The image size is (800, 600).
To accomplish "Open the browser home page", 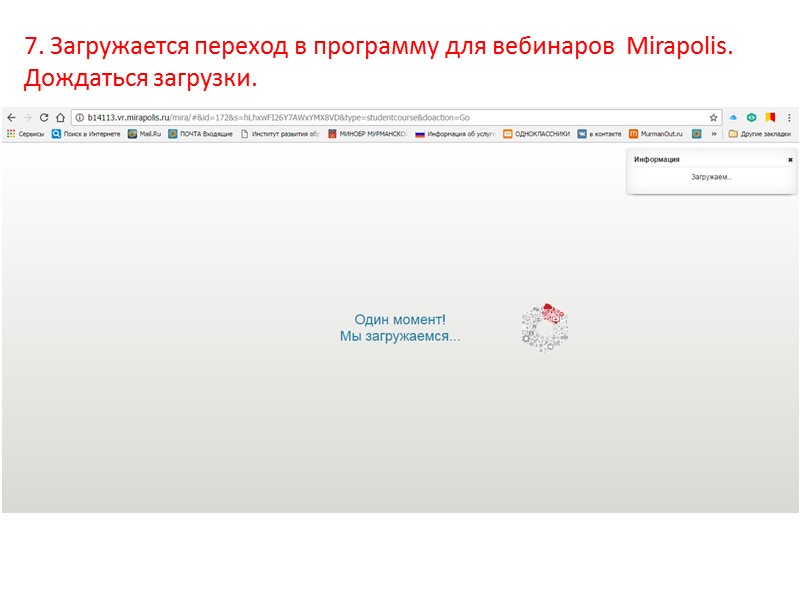I will [60, 117].
